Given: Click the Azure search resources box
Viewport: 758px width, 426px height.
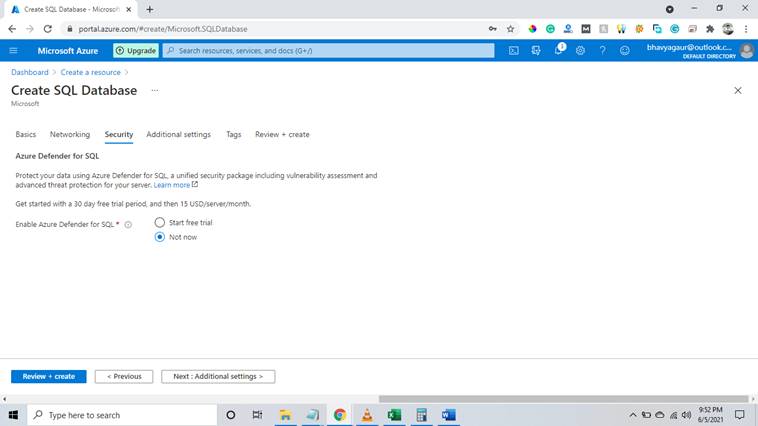Looking at the screenshot, I should 329,50.
